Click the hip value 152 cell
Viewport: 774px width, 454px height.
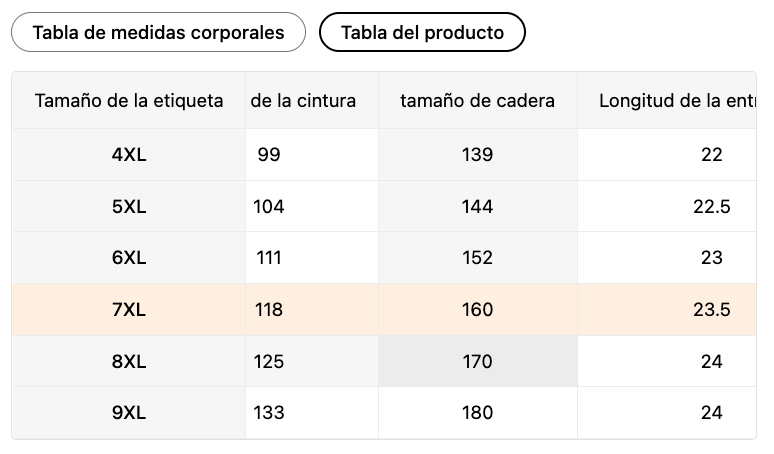[x=478, y=258]
